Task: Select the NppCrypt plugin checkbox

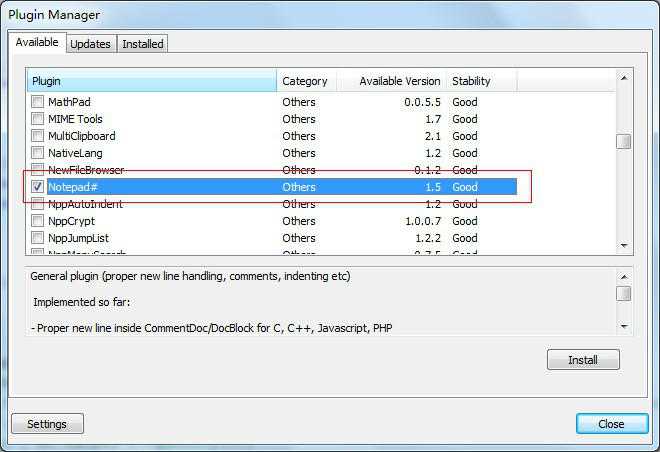Action: click(x=37, y=221)
